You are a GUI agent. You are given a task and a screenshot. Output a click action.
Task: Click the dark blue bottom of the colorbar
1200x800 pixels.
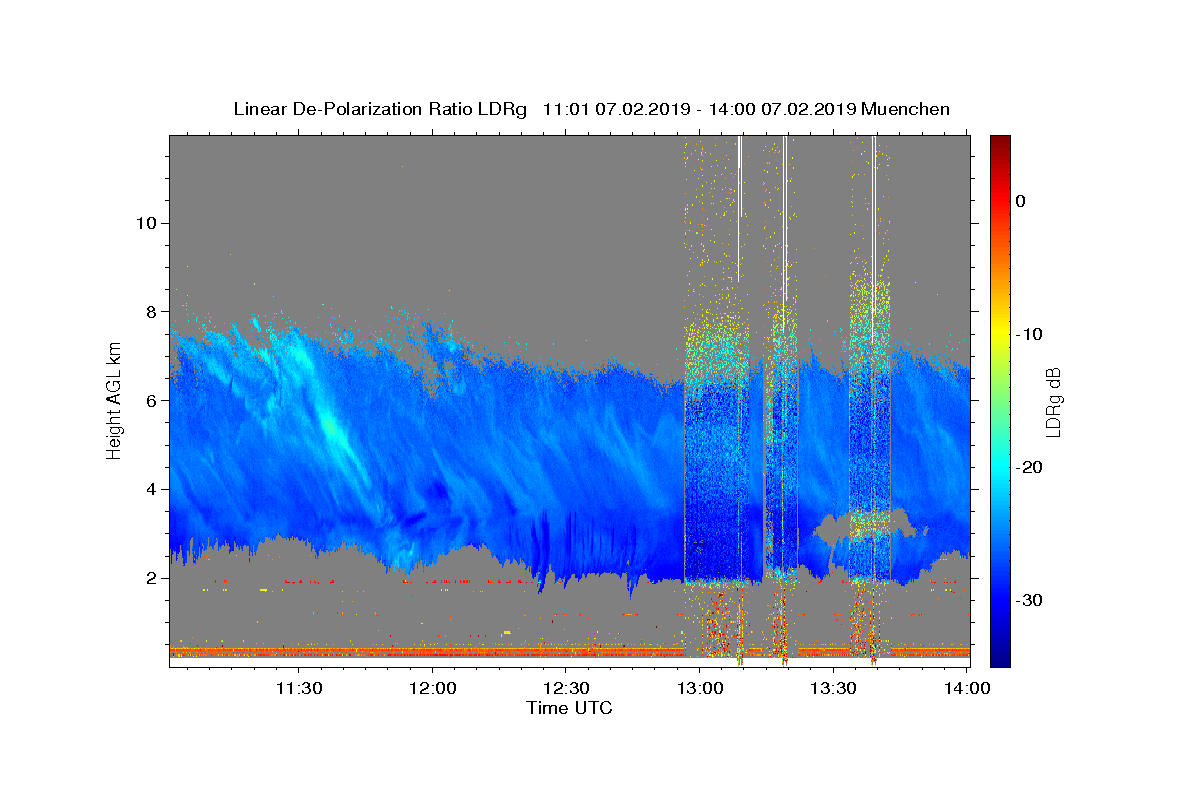[1000, 659]
